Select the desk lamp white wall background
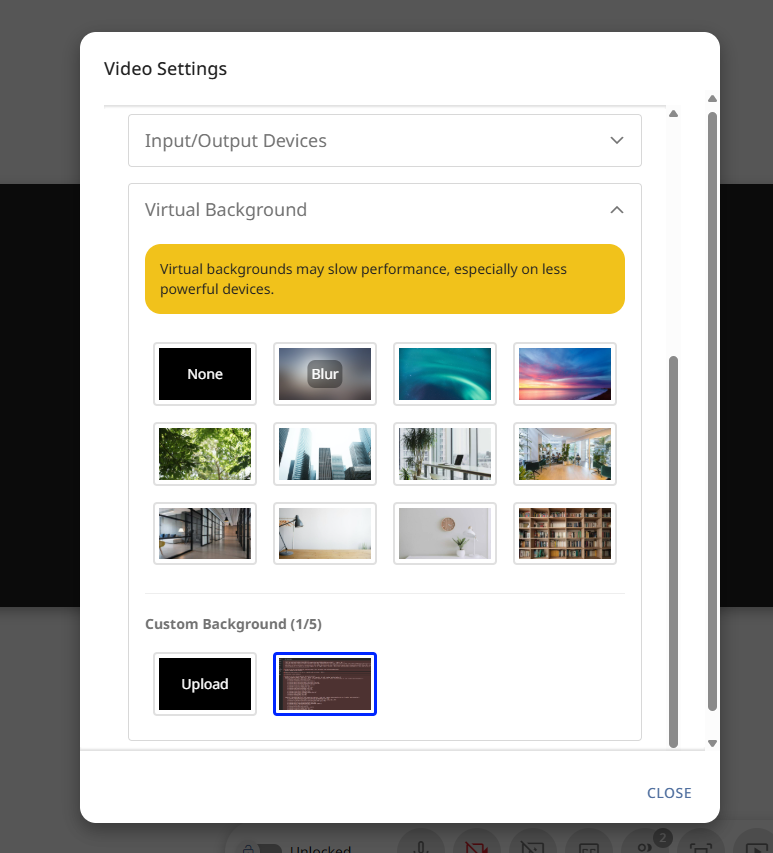Viewport: 773px width, 853px height. pyautogui.click(x=325, y=534)
